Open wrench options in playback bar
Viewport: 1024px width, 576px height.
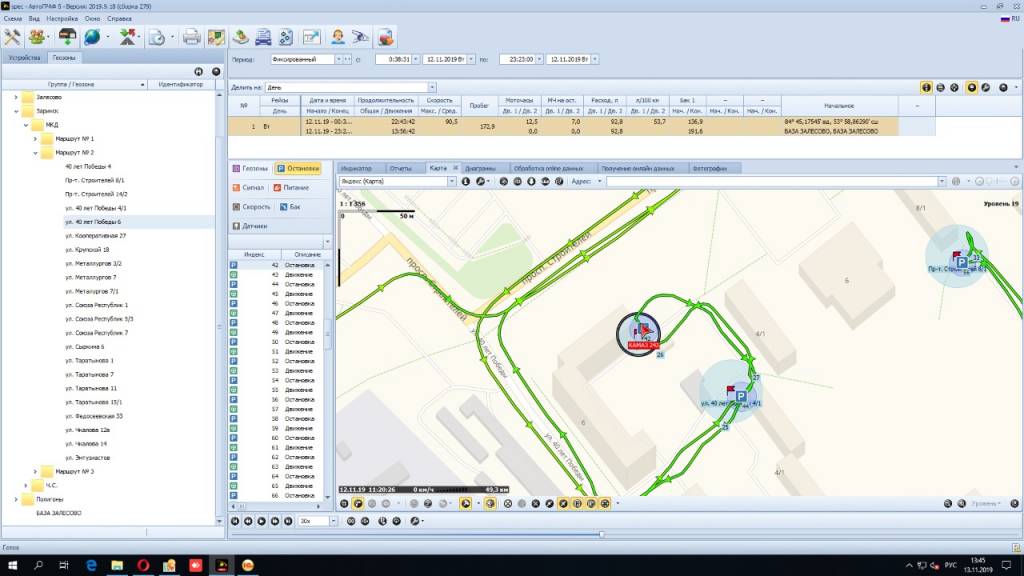[x=415, y=521]
